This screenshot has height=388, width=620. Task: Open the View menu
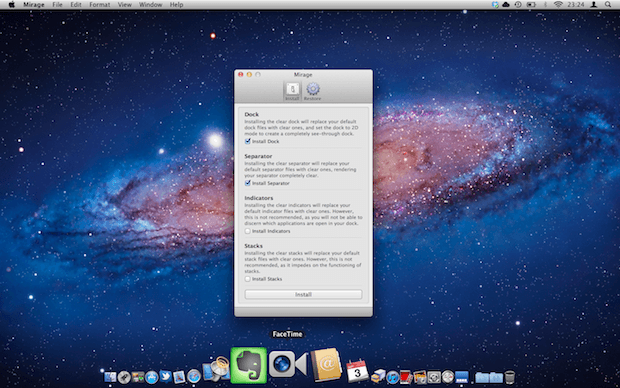click(x=125, y=5)
